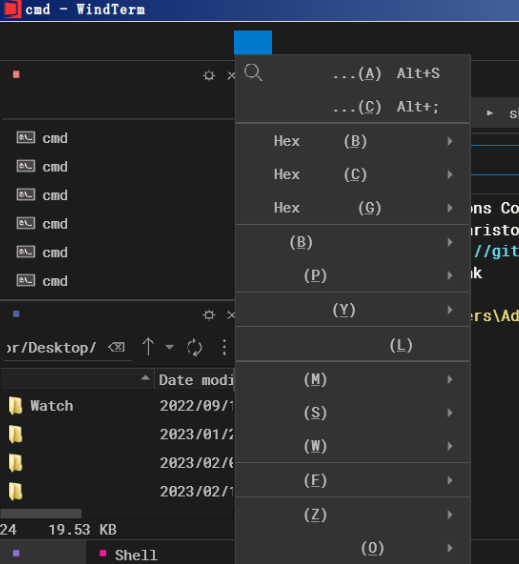Expand the plain (B) entry below Hex (G)
The image size is (519, 564).
click(353, 242)
